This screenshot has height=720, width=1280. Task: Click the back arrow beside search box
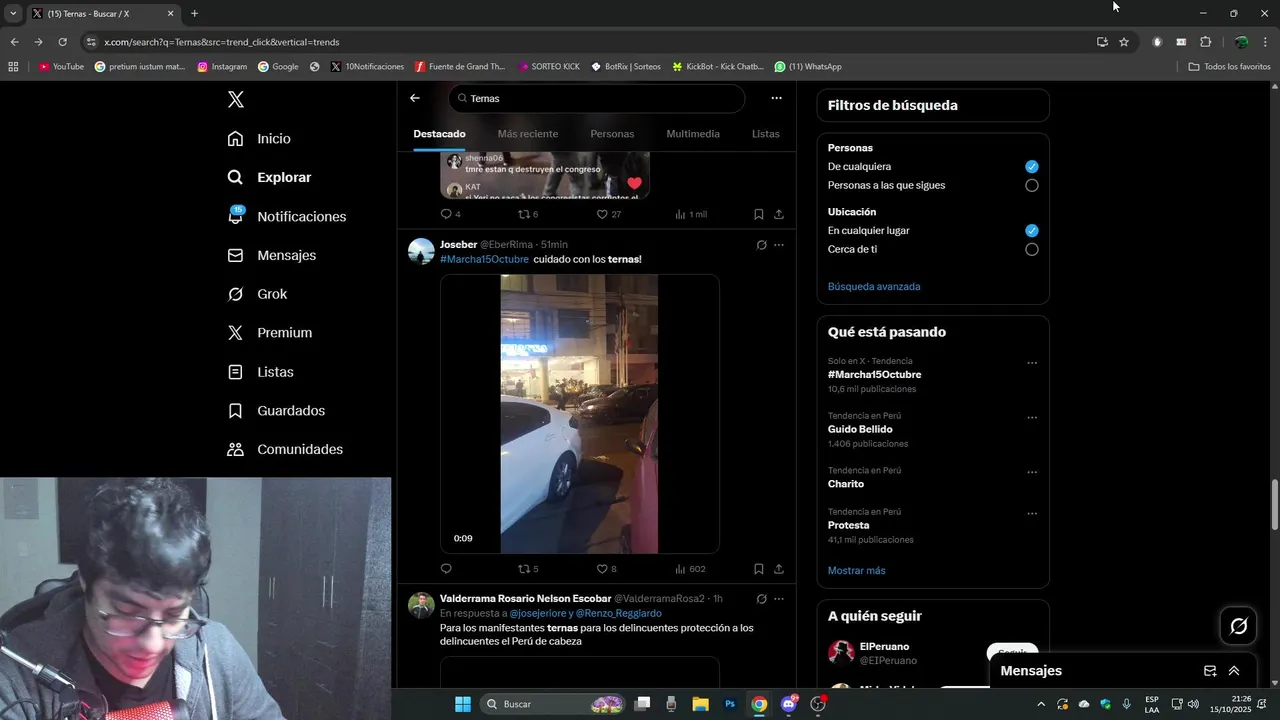[415, 98]
